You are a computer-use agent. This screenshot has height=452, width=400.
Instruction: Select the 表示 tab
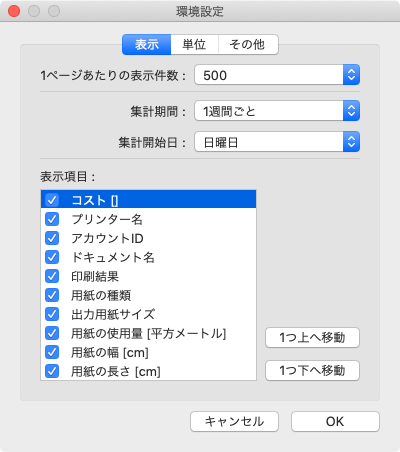click(x=147, y=44)
